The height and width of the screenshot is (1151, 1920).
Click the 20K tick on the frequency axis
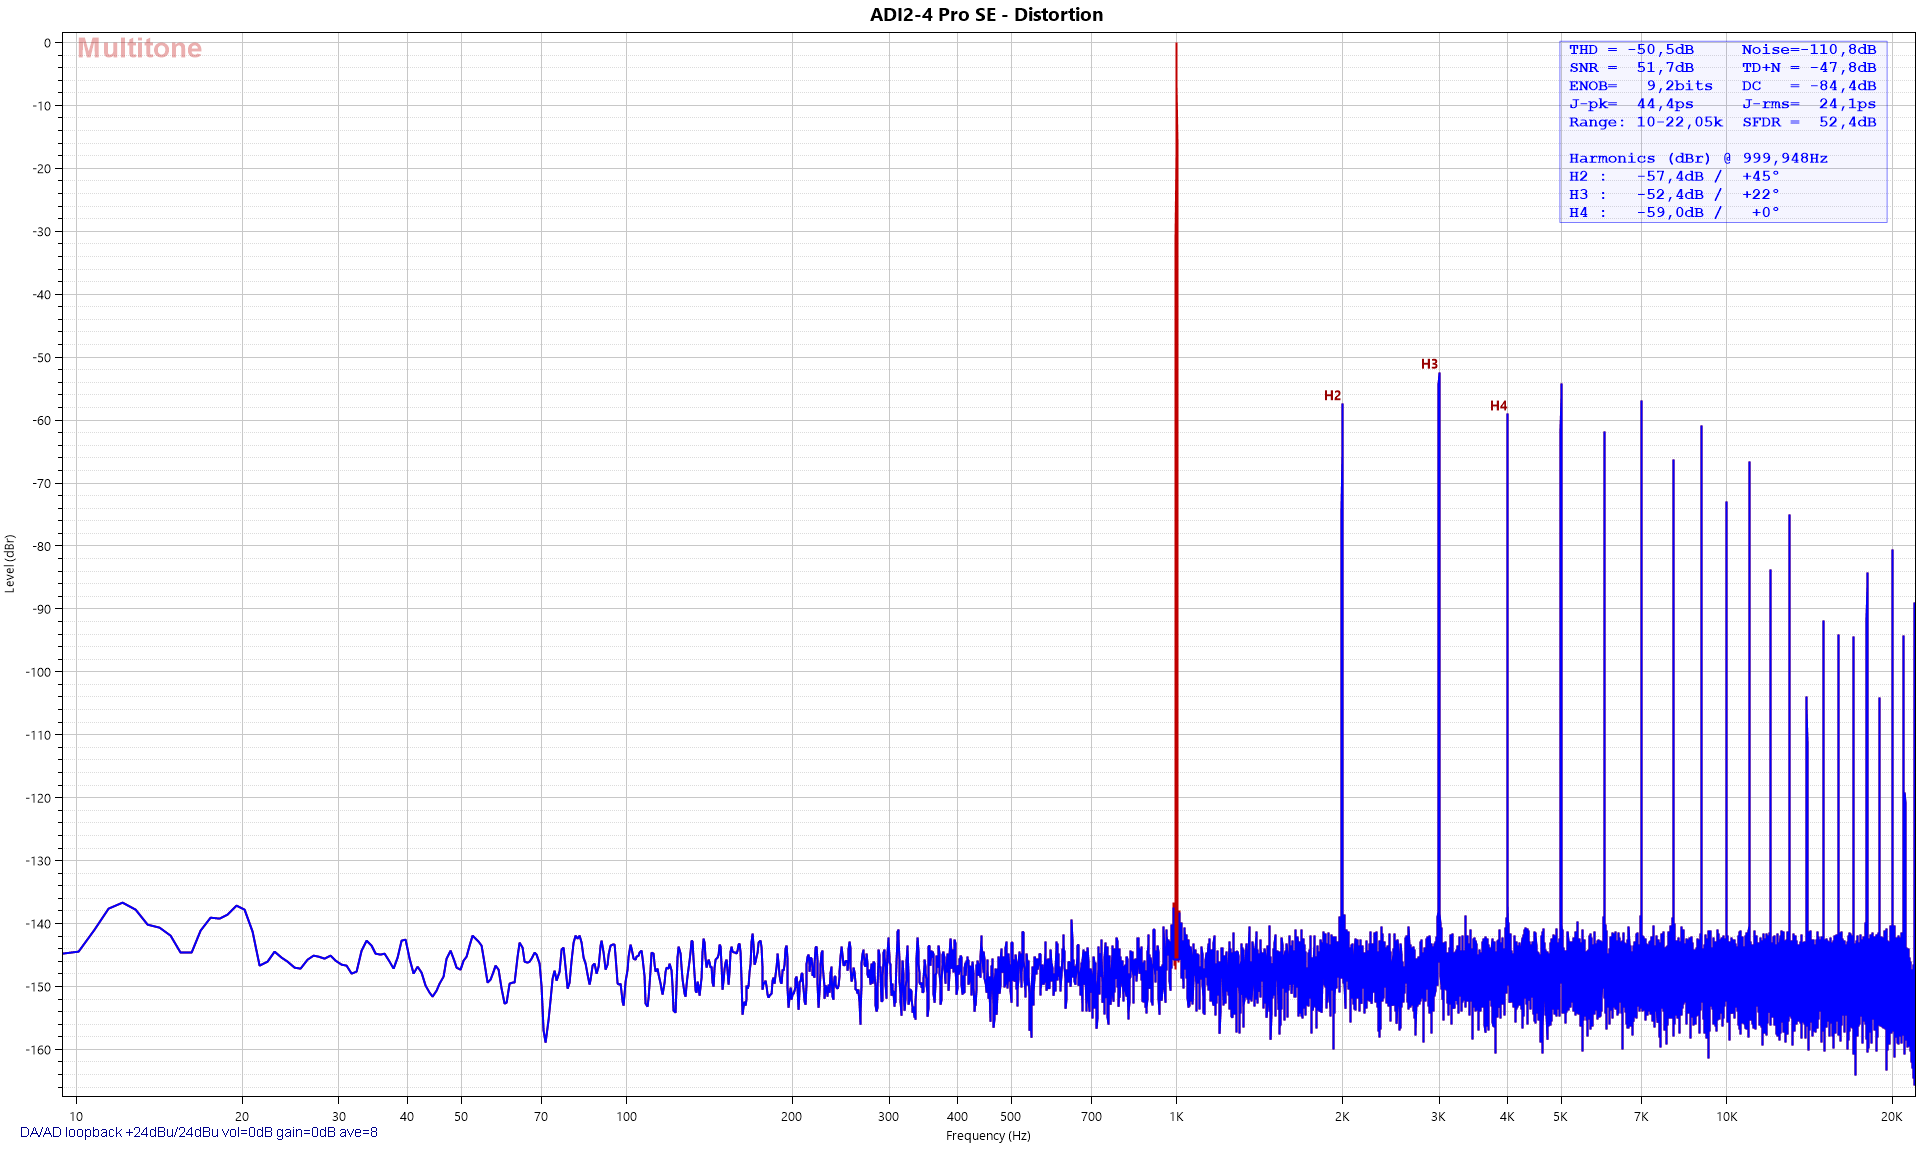pos(1892,1117)
